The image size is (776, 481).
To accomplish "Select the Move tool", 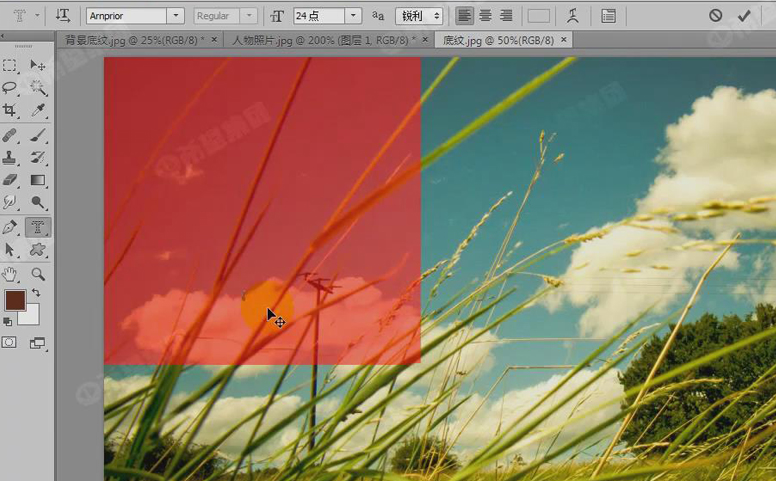I will pos(38,66).
